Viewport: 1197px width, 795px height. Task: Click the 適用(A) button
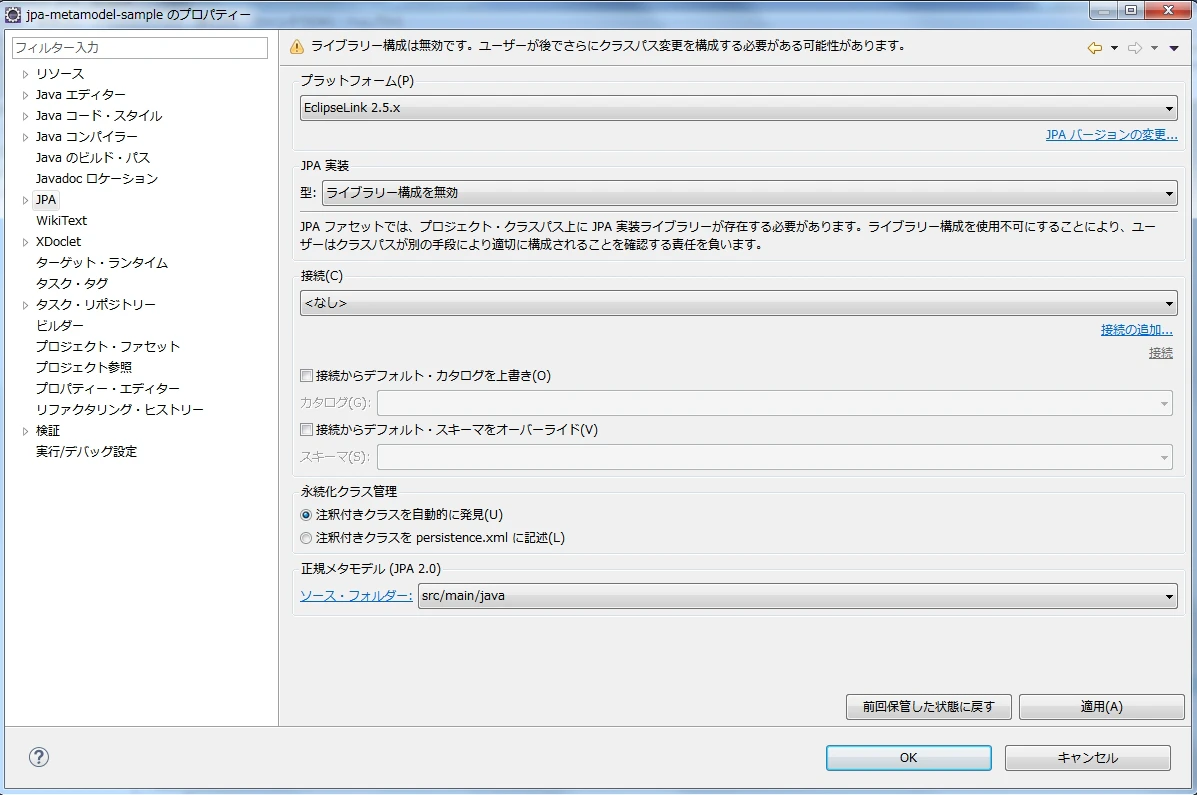click(1102, 706)
